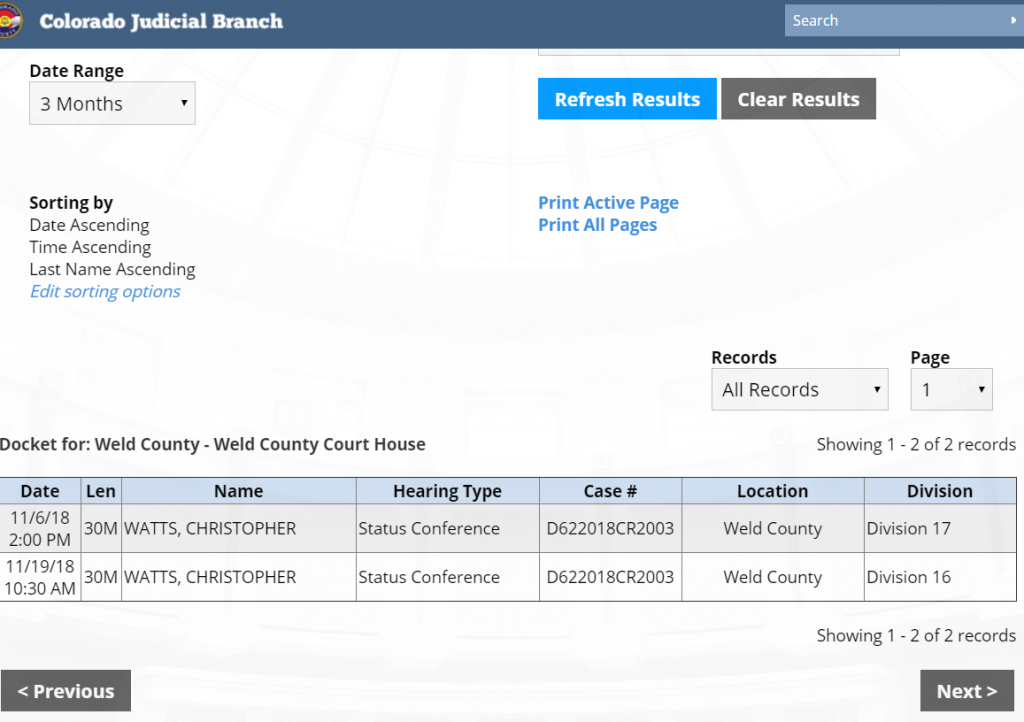
Task: Click into the Search input field
Action: [x=895, y=20]
